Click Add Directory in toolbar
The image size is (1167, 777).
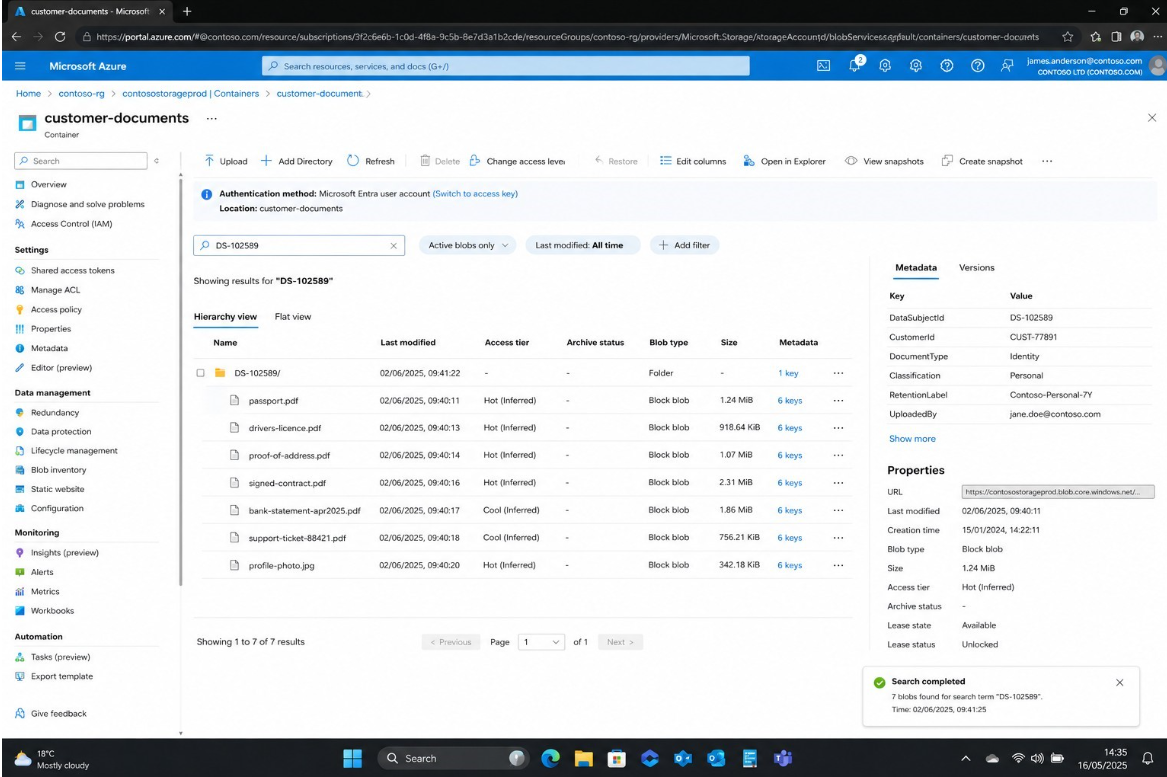coord(296,161)
